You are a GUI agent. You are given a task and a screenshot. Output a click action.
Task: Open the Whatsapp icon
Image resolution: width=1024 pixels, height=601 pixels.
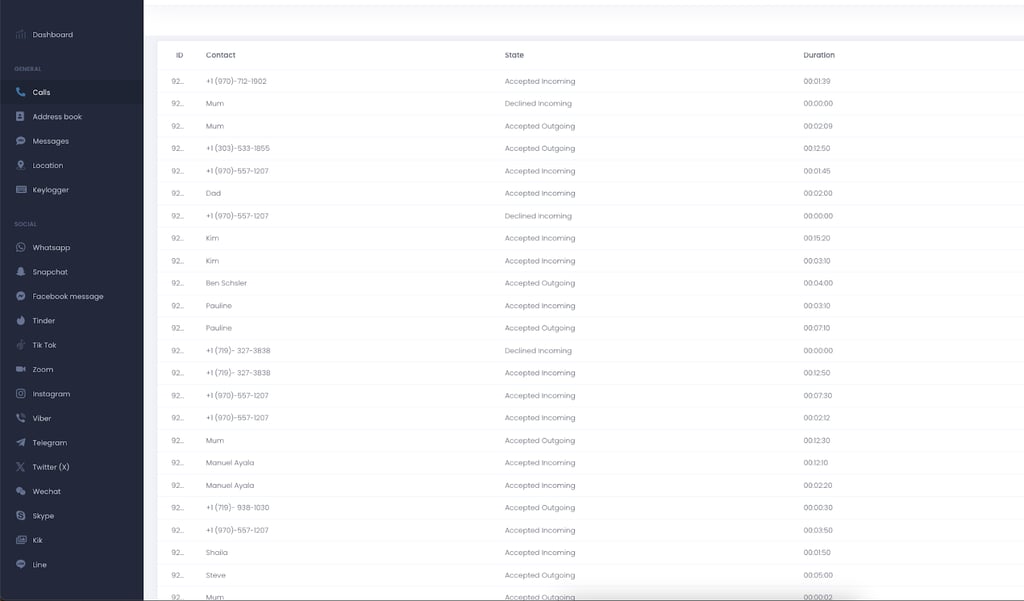pos(21,248)
